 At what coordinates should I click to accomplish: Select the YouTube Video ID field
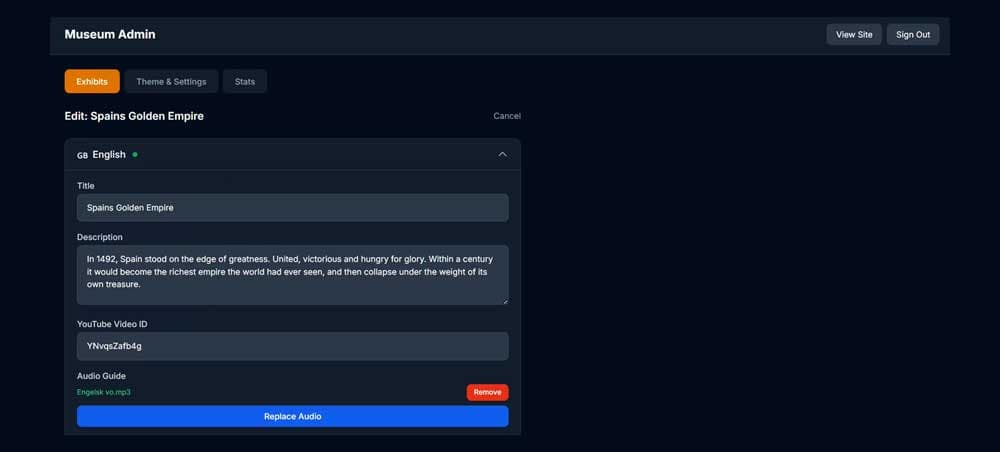click(292, 346)
